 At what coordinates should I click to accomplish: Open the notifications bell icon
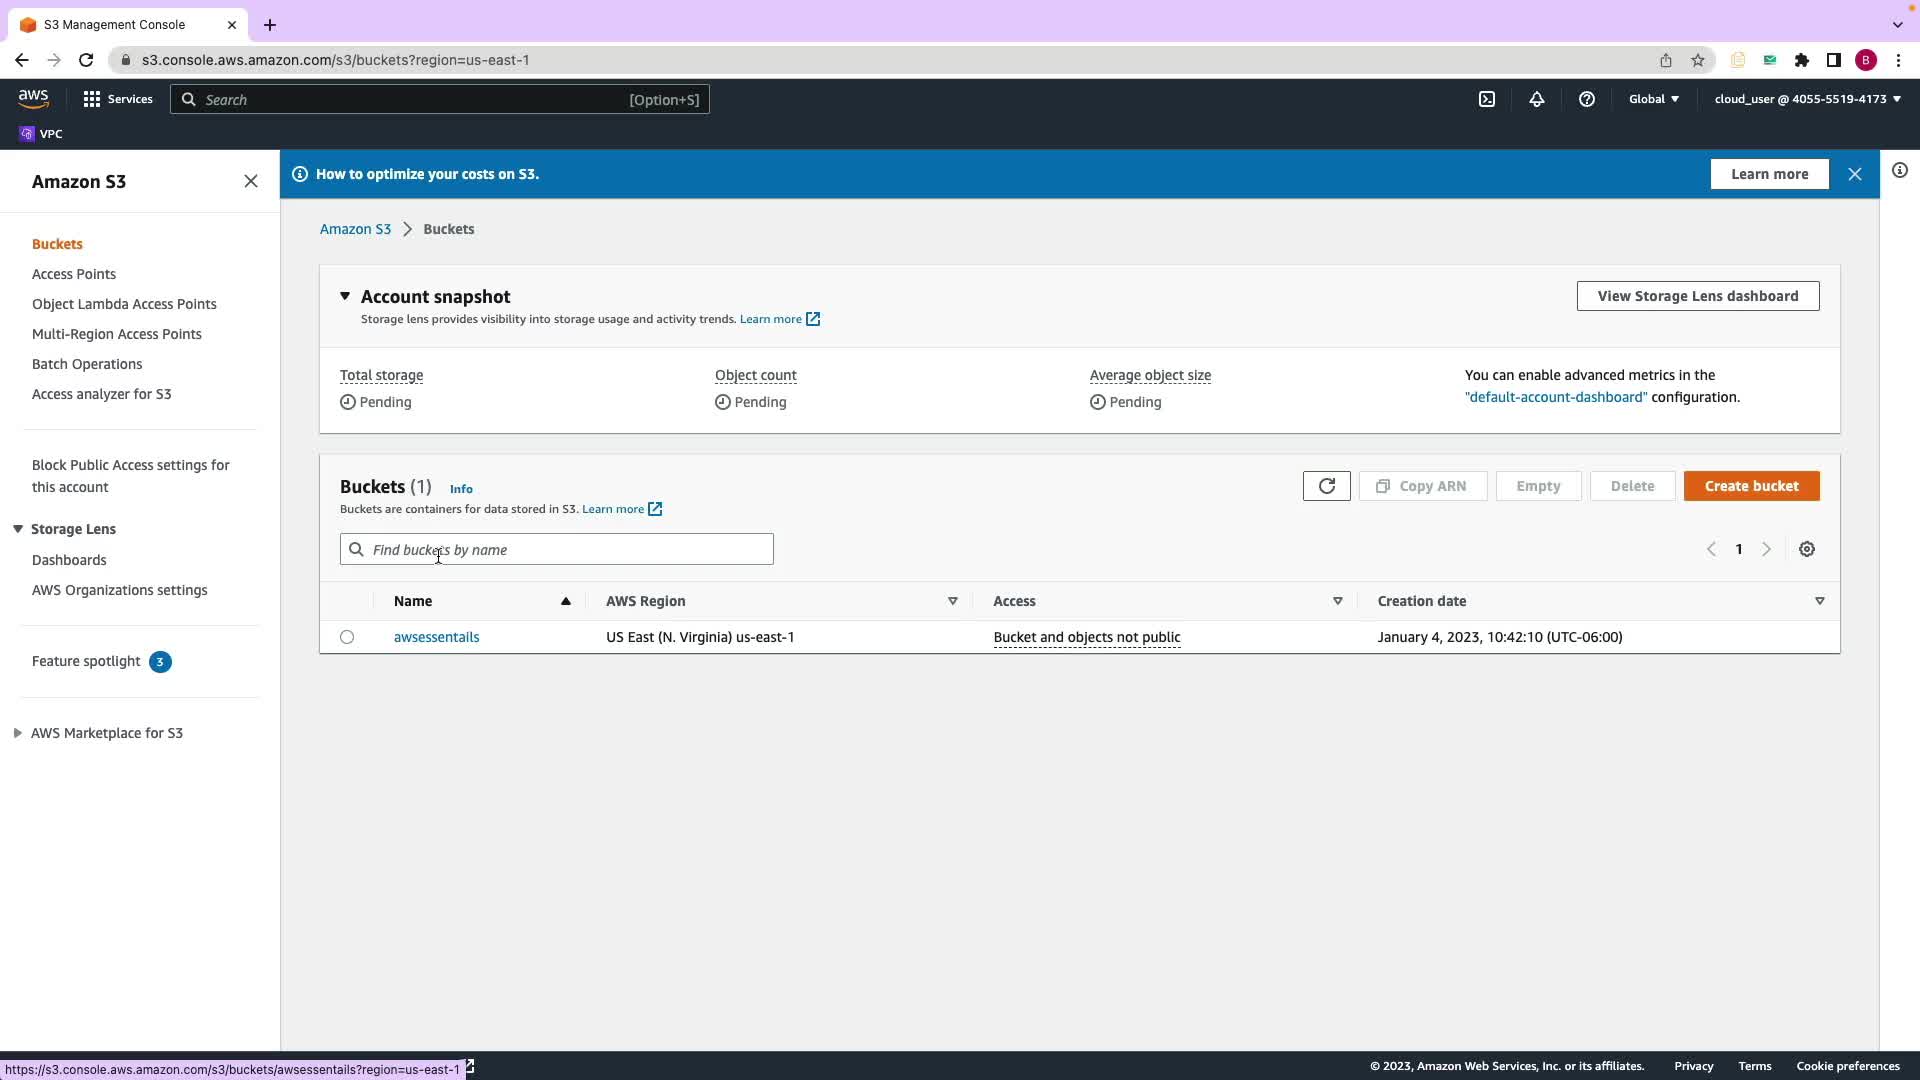(x=1537, y=99)
